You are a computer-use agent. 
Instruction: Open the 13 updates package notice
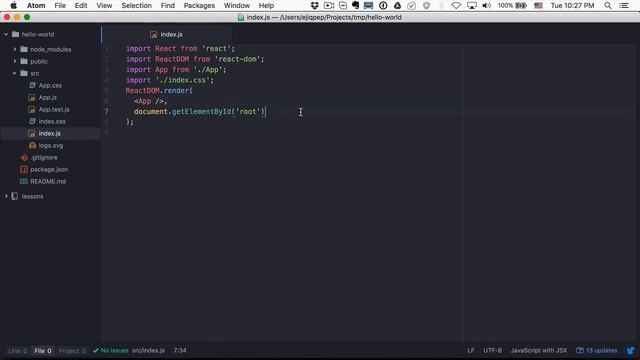point(596,351)
